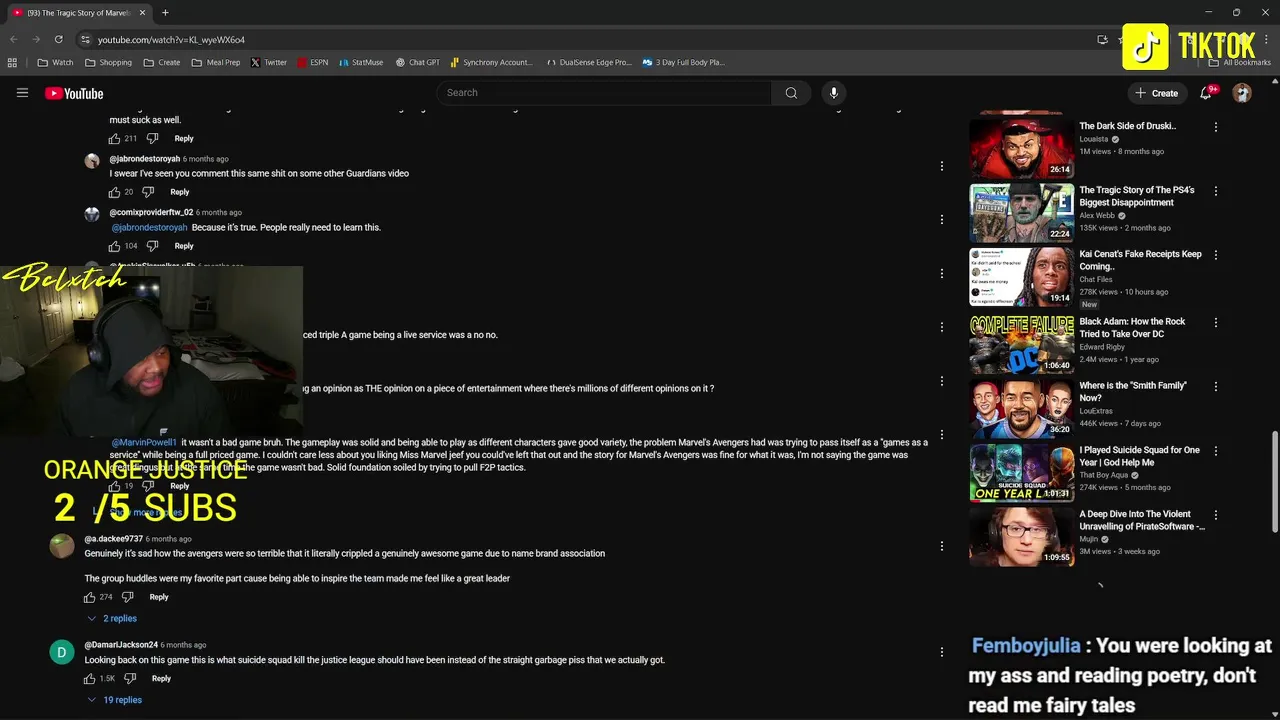The width and height of the screenshot is (1280, 720).
Task: Open the Create bookmarks folder
Action: pos(162,62)
